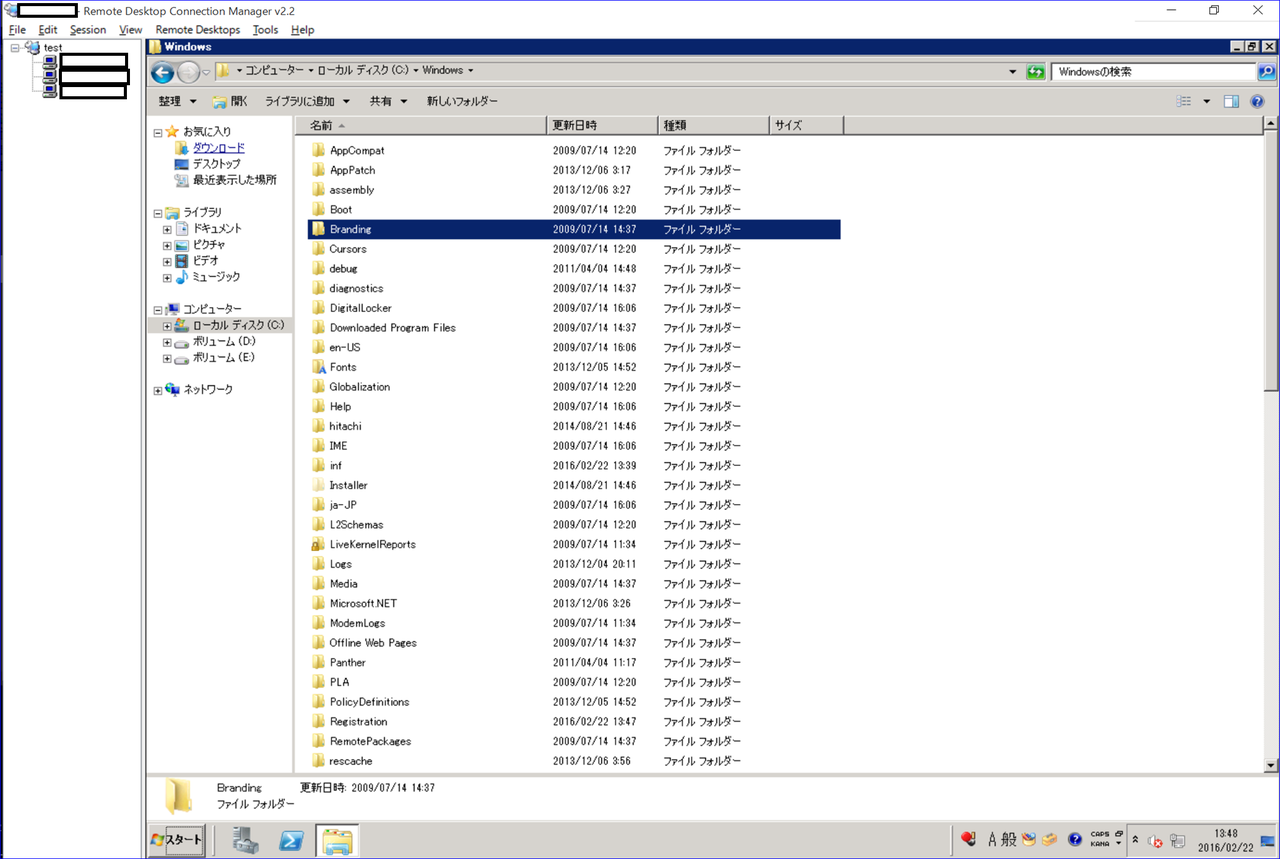Open the IME pad paint-bucket icon
Image resolution: width=1280 pixels, height=859 pixels.
coord(1028,840)
